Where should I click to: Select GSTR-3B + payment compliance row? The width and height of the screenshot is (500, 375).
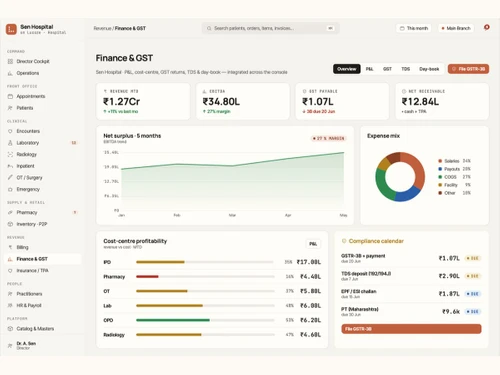tap(411, 258)
